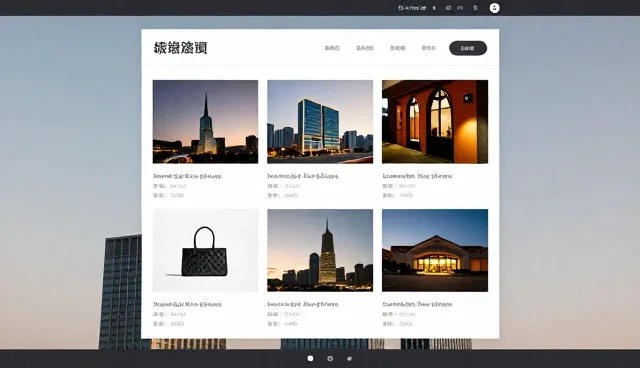The image size is (640, 368).
Task: Click the title under the arched windows photo
Action: coord(417,176)
